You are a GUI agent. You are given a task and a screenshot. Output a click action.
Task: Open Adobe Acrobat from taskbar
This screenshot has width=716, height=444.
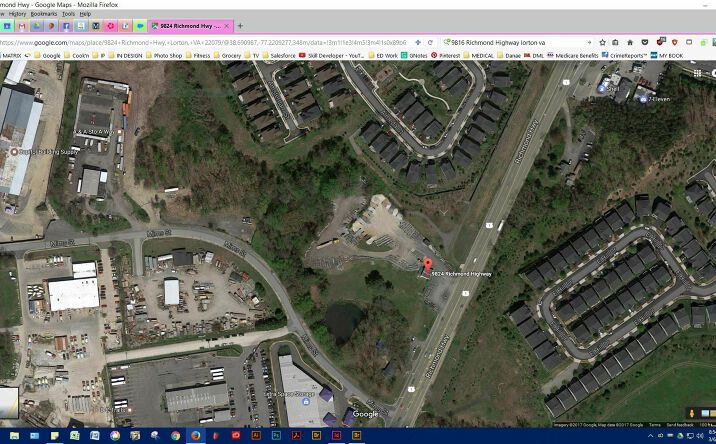point(296,436)
